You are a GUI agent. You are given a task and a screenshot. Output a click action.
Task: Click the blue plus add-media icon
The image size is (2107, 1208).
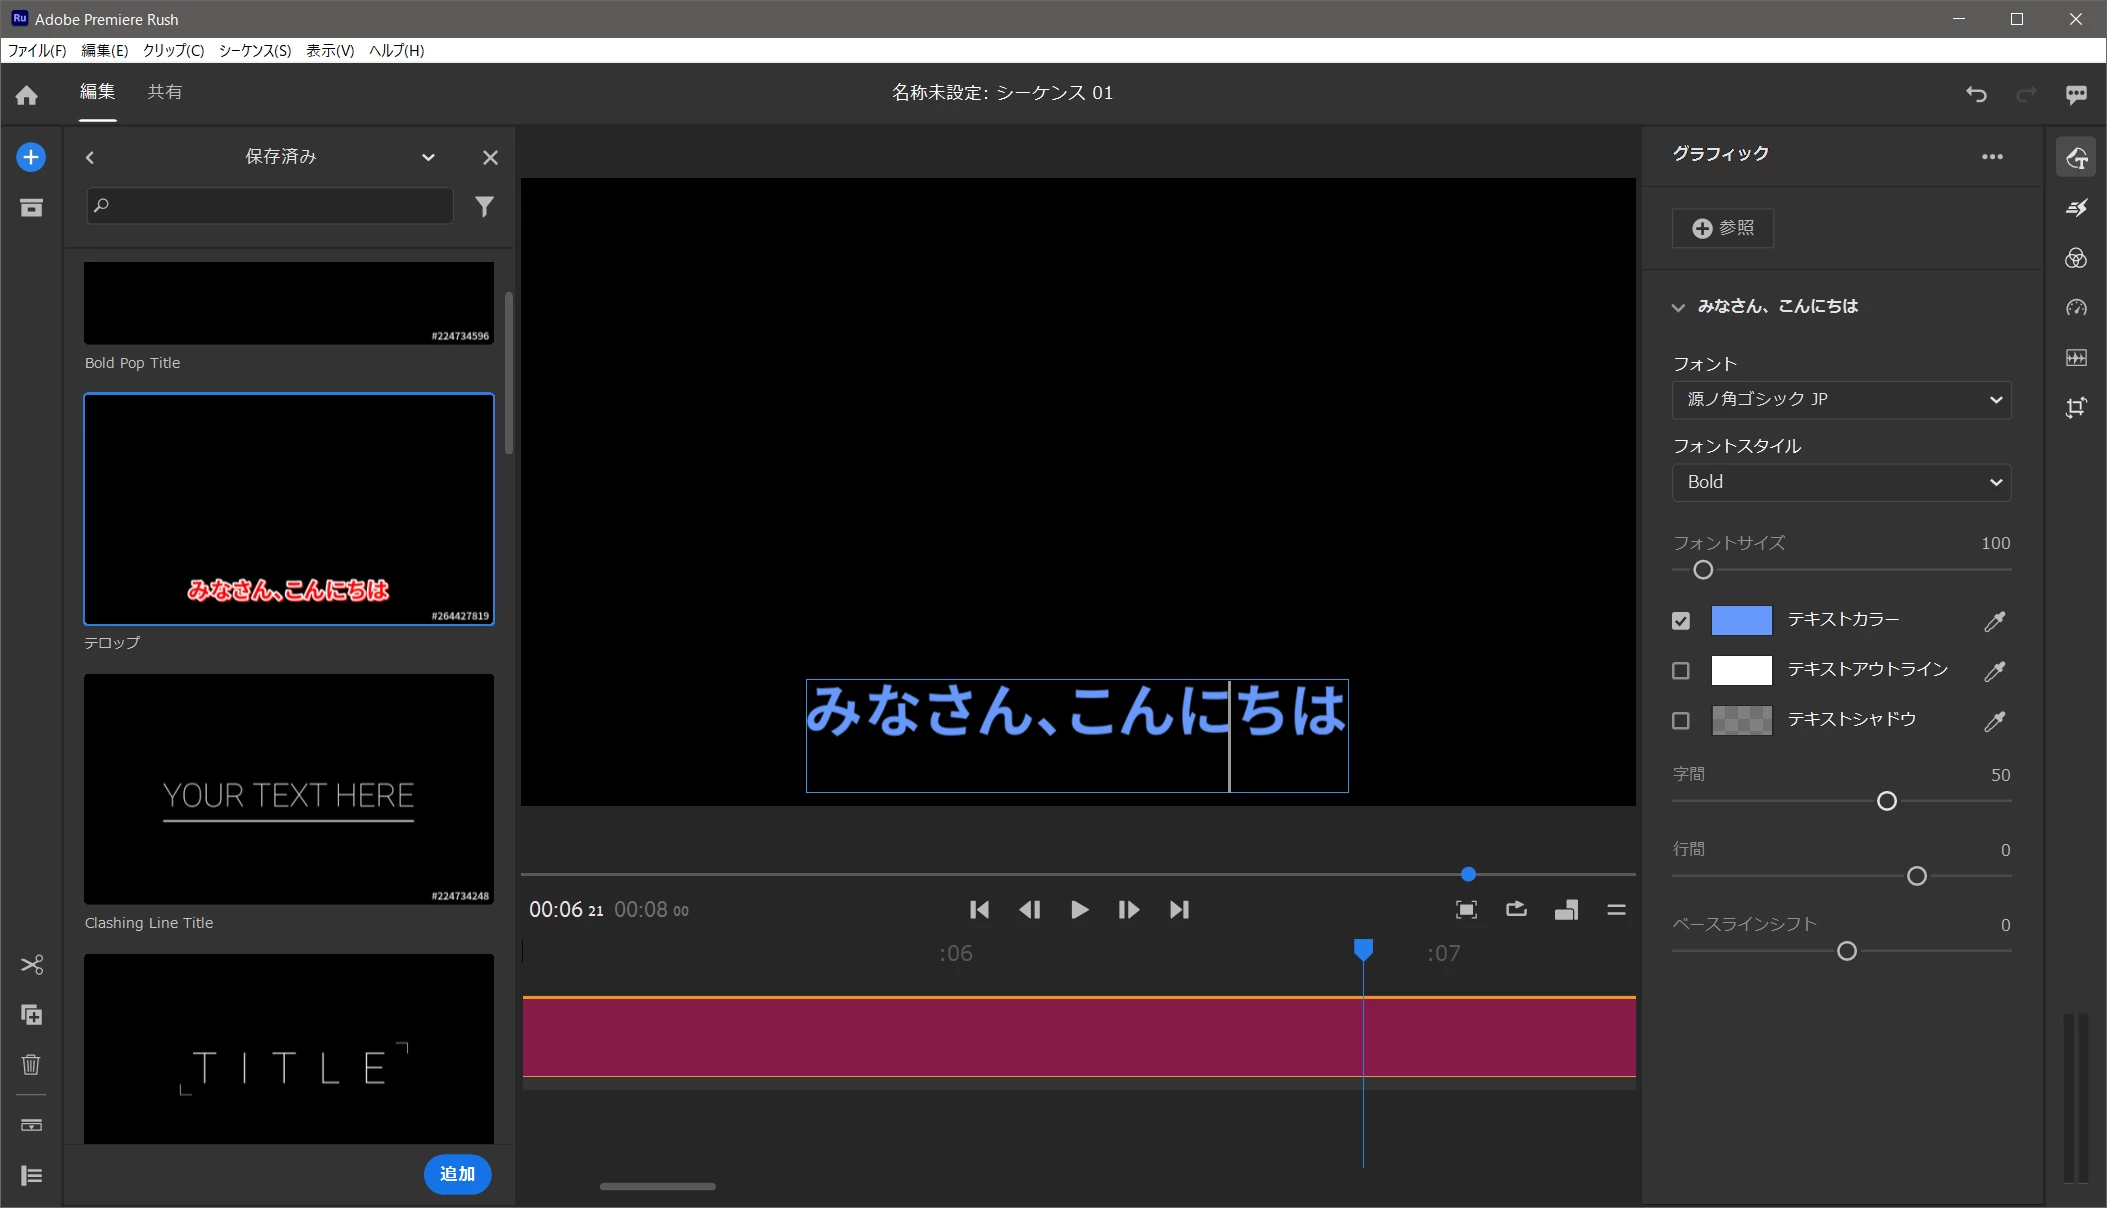click(31, 157)
